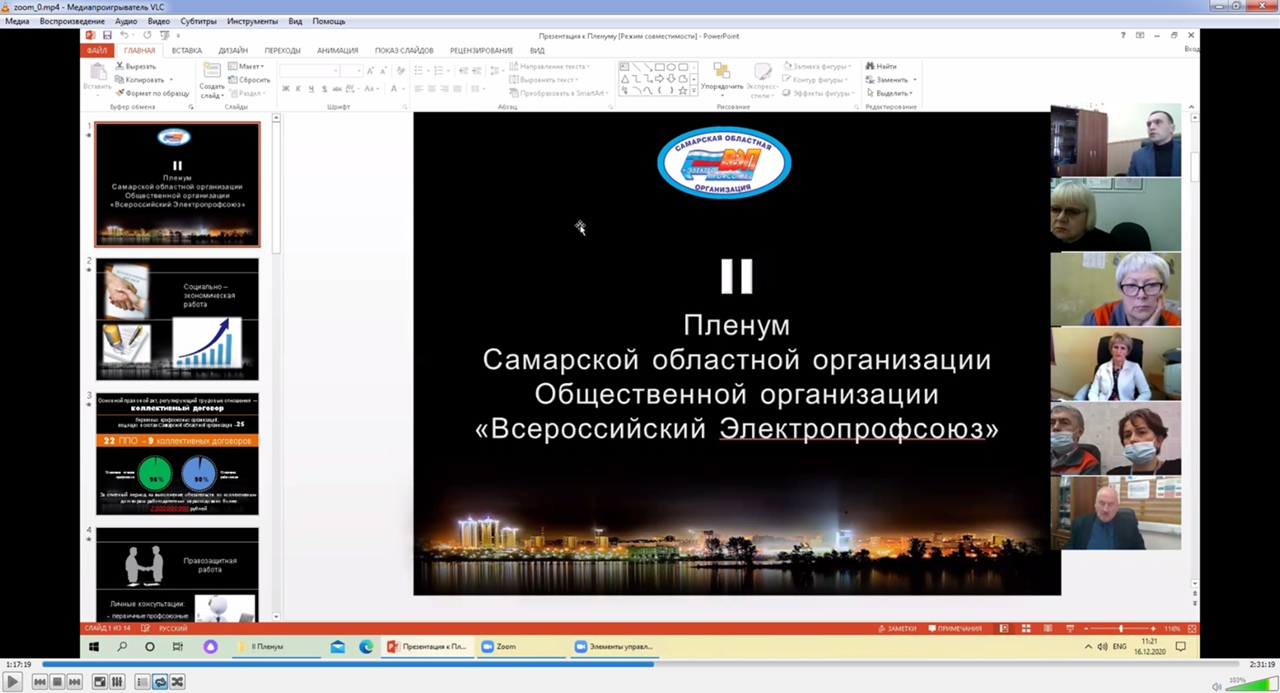
Task: Click Создать слайд button icon
Action: click(x=212, y=70)
